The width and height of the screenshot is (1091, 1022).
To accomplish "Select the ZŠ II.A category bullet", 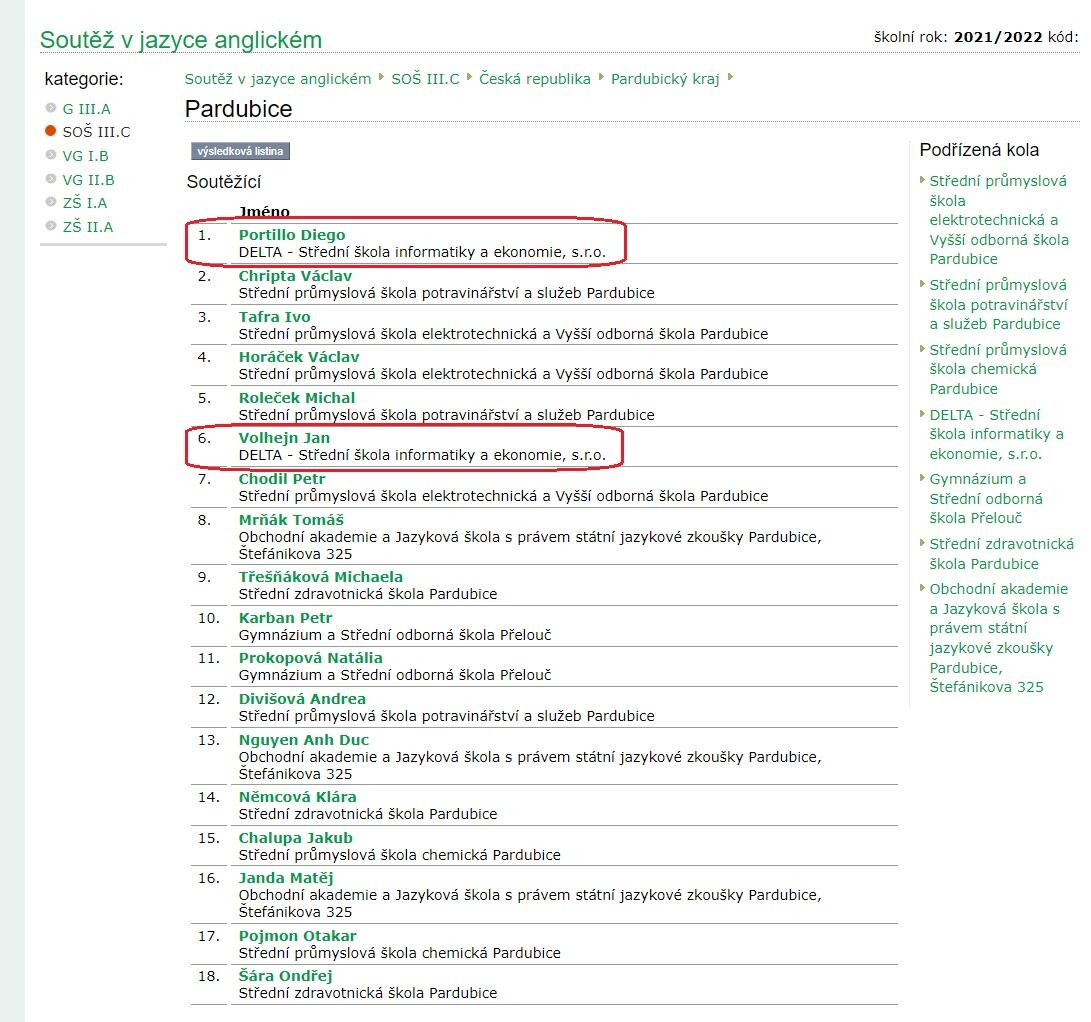I will click(51, 226).
